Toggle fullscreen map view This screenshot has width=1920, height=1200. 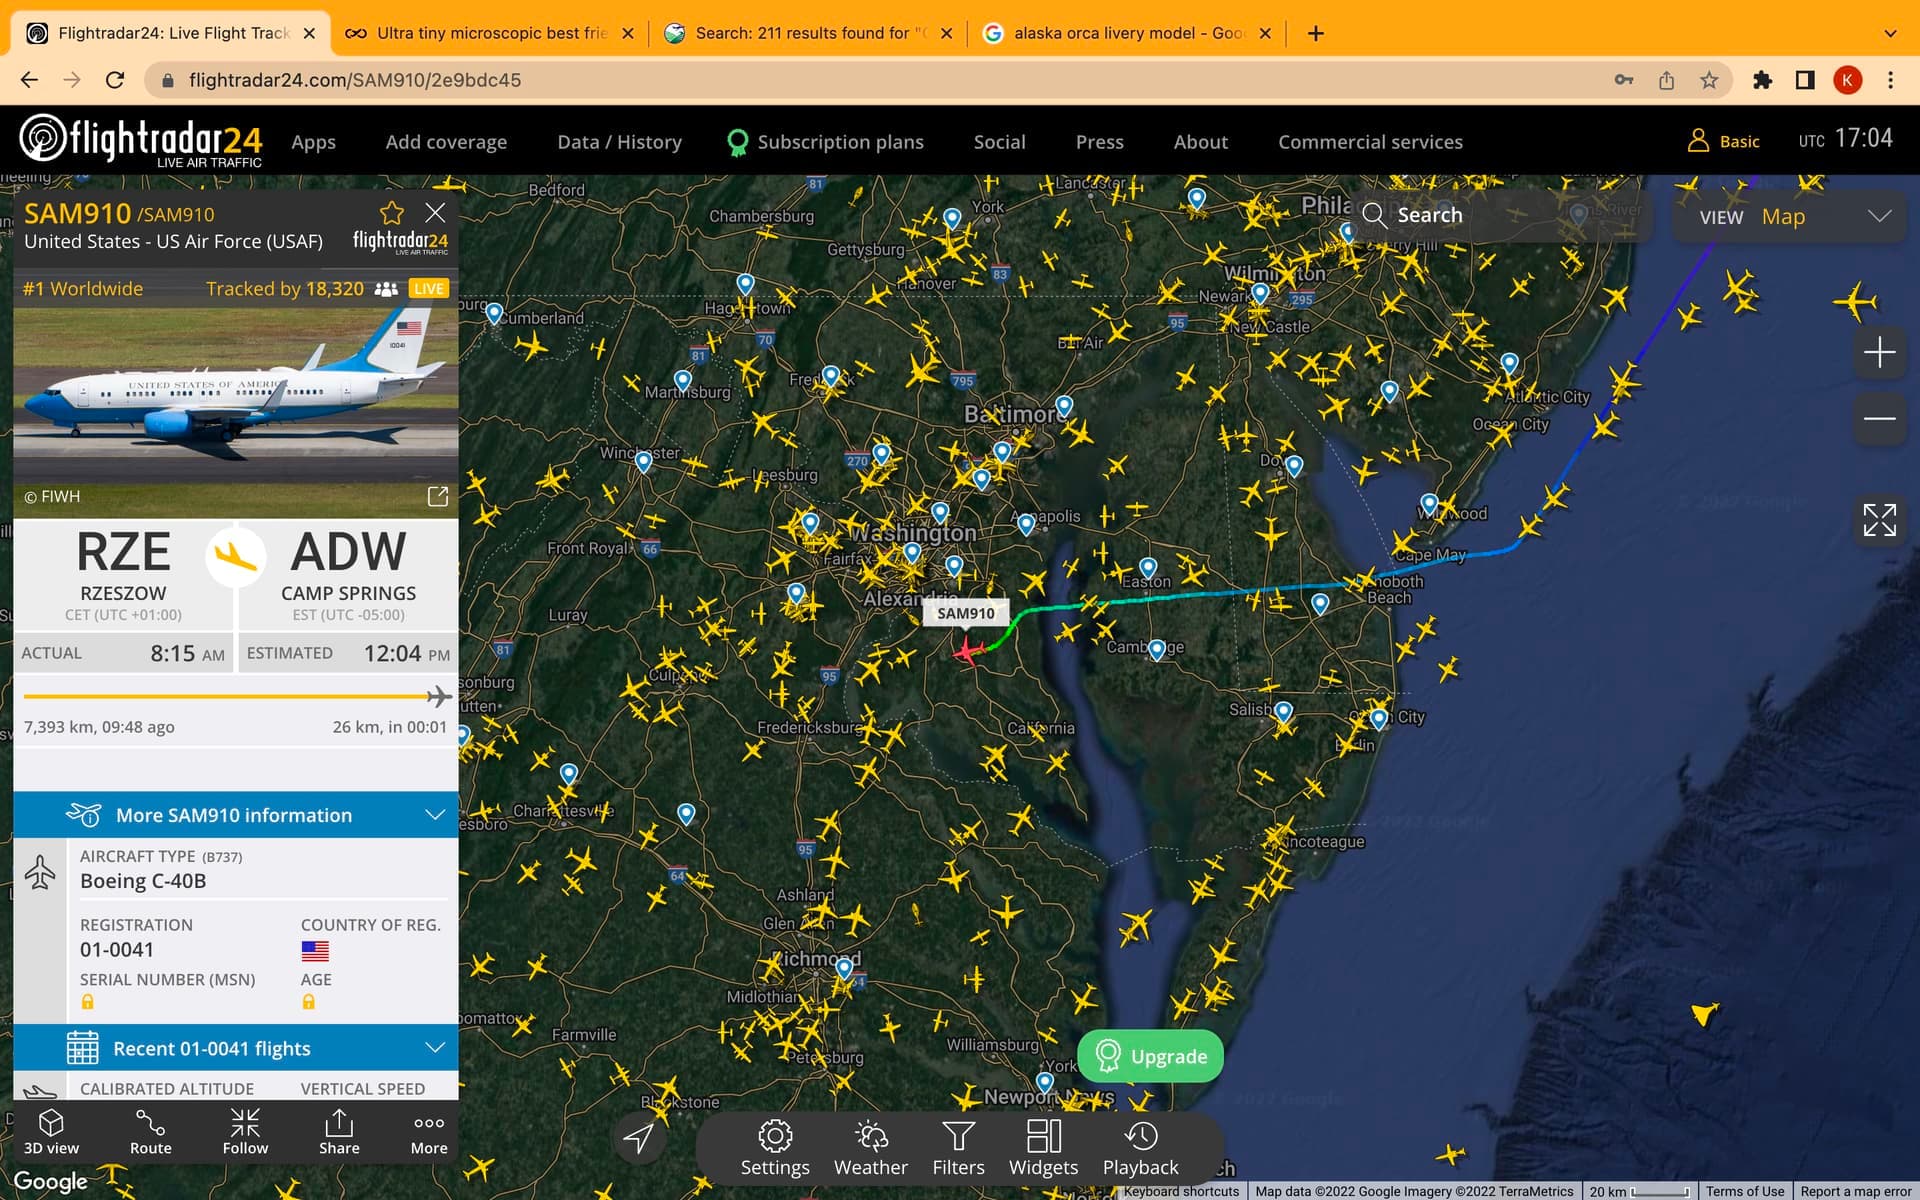pyautogui.click(x=1879, y=520)
